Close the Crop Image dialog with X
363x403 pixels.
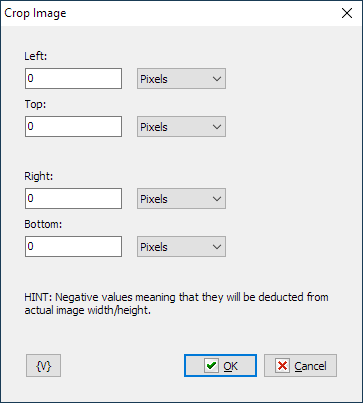click(347, 13)
